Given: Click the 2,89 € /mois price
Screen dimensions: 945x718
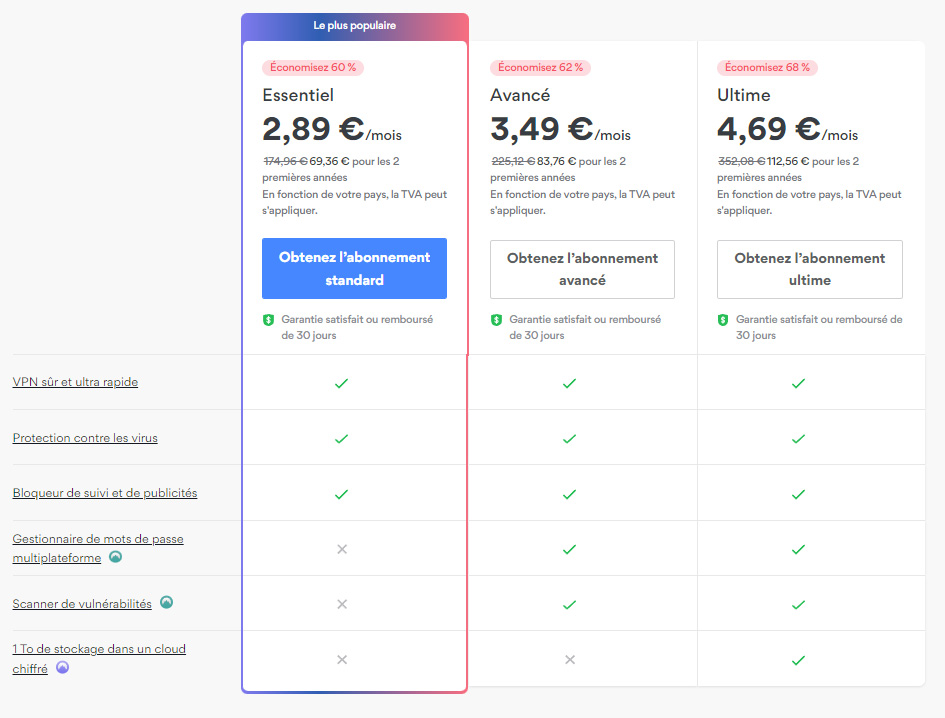Looking at the screenshot, I should coord(332,129).
